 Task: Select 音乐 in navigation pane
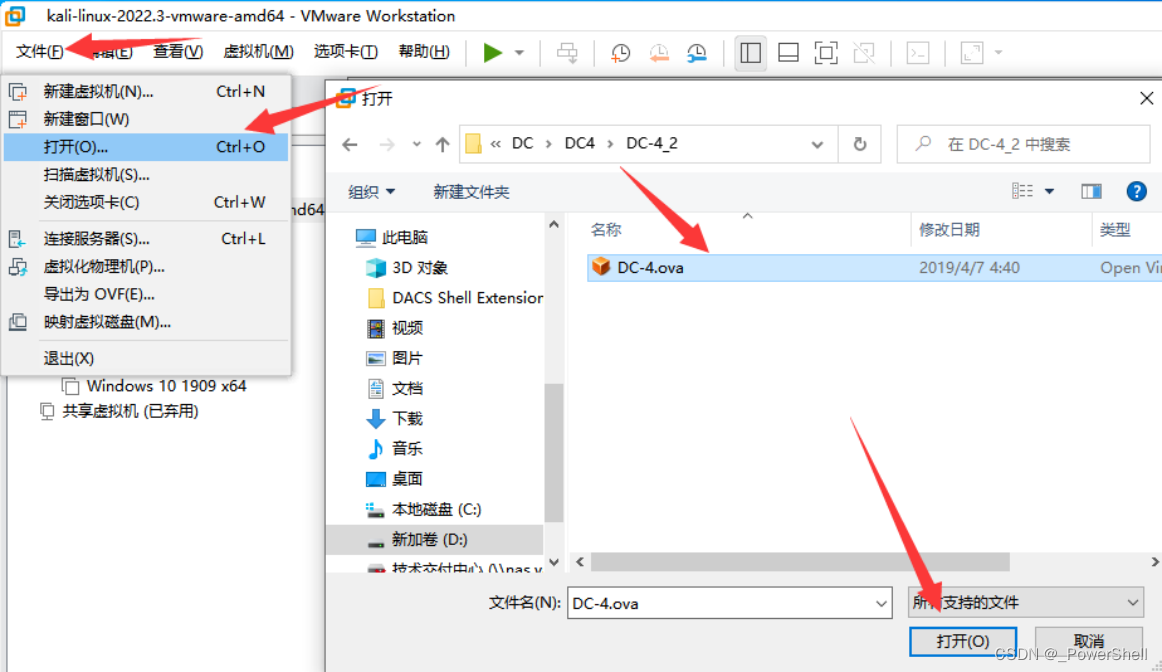(x=394, y=448)
